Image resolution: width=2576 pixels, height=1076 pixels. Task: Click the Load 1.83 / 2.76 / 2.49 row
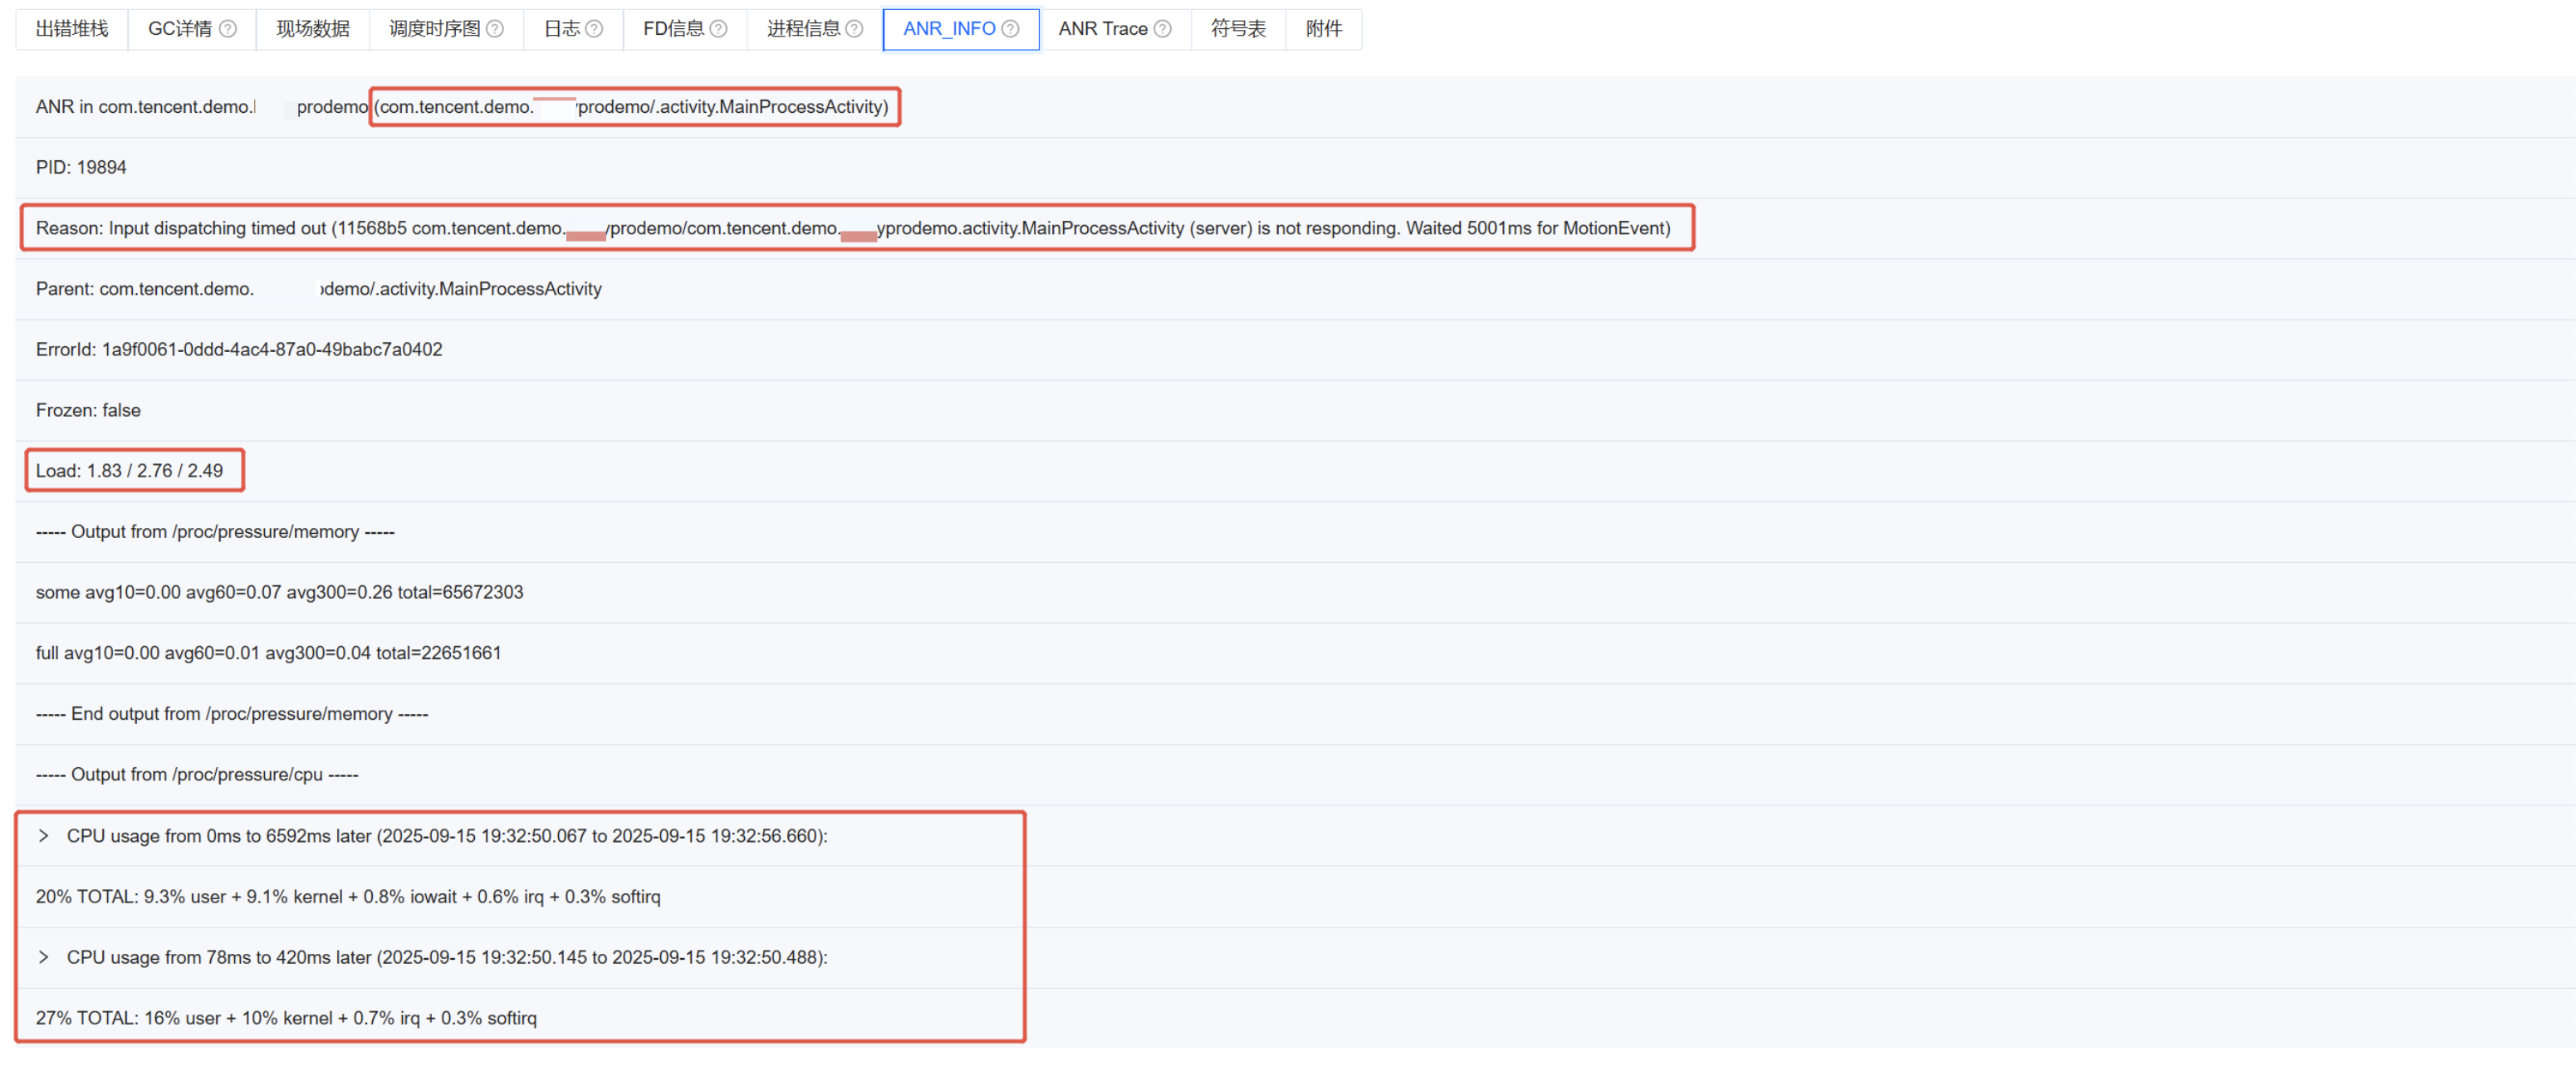(129, 471)
